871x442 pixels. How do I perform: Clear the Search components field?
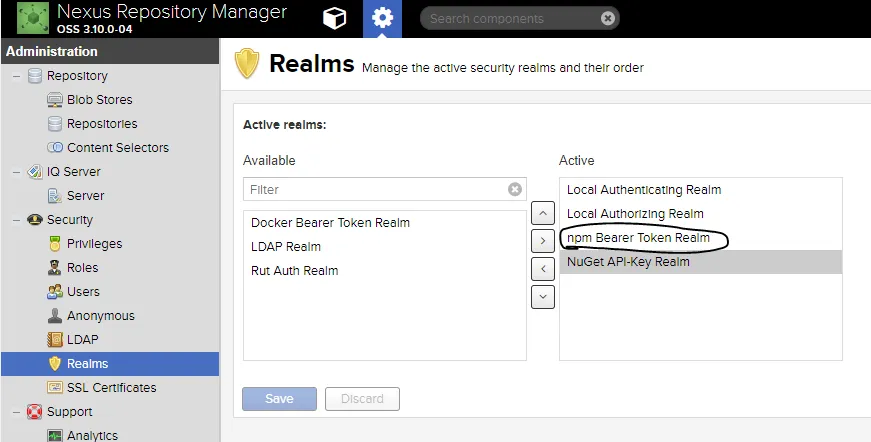(x=608, y=18)
